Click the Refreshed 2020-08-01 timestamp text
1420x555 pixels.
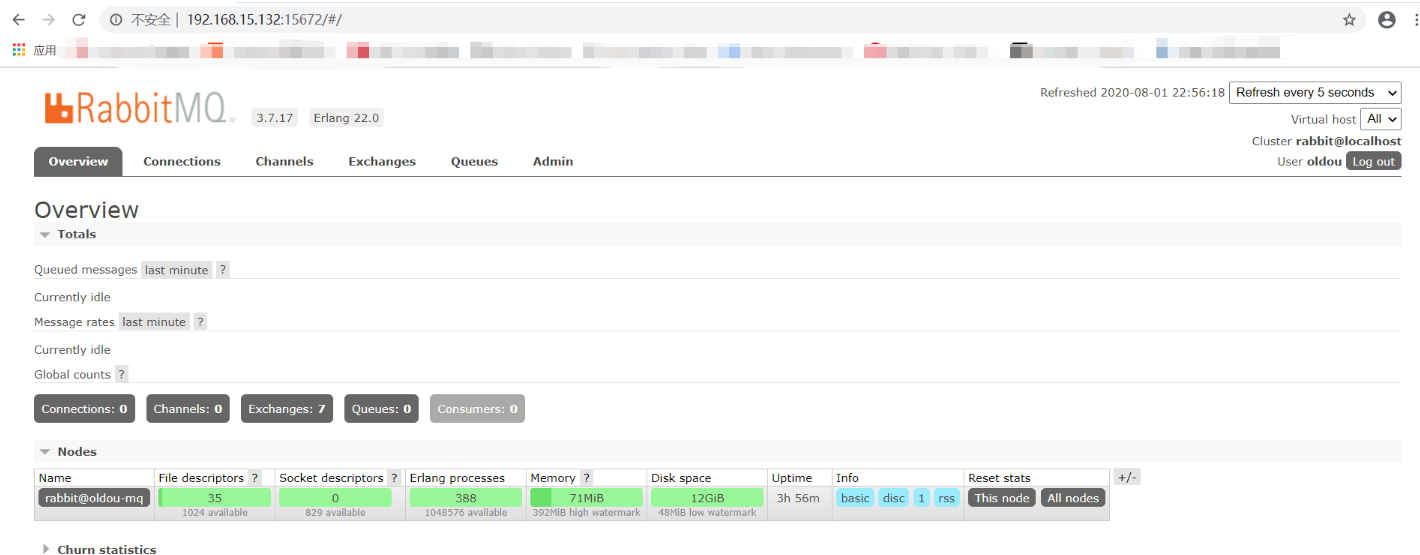[1132, 92]
